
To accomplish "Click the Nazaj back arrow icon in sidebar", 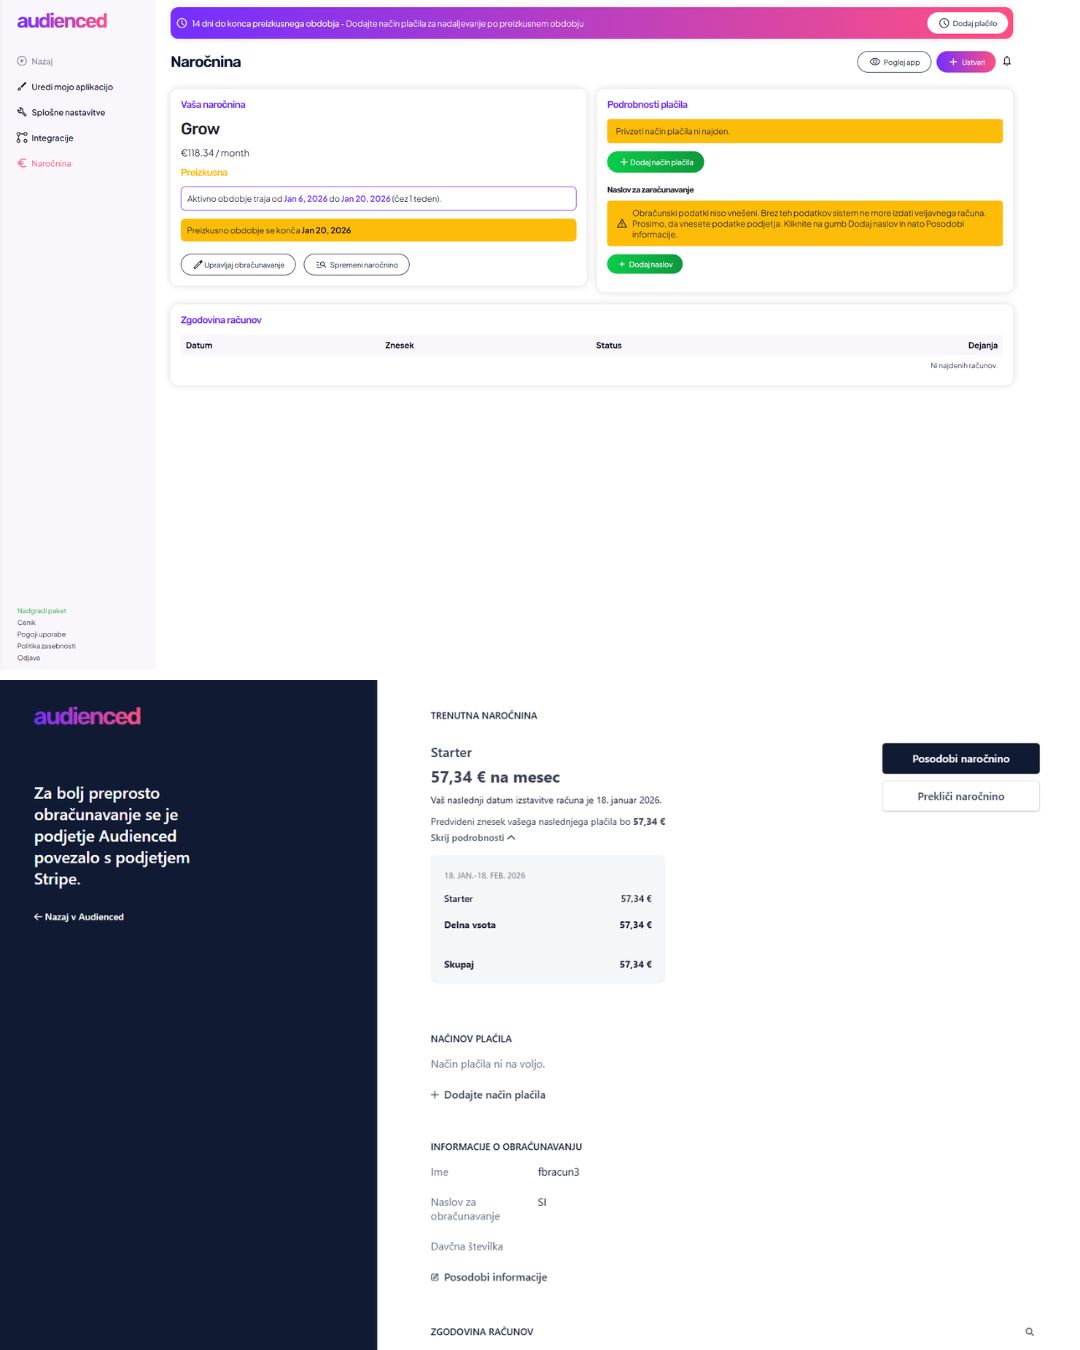I will point(22,62).
